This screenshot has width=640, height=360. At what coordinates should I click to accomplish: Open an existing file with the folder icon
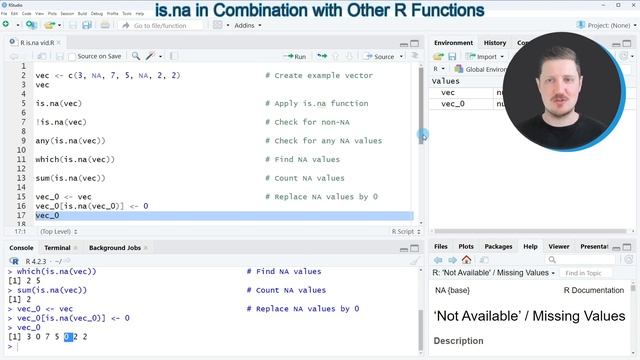(49, 25)
